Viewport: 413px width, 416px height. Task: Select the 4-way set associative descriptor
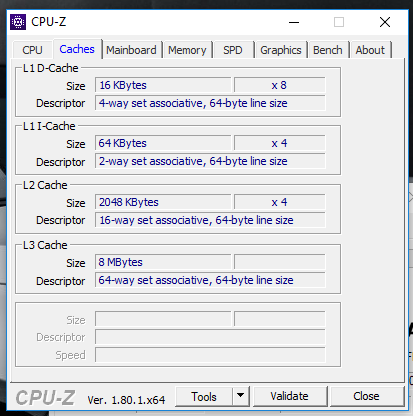click(210, 103)
